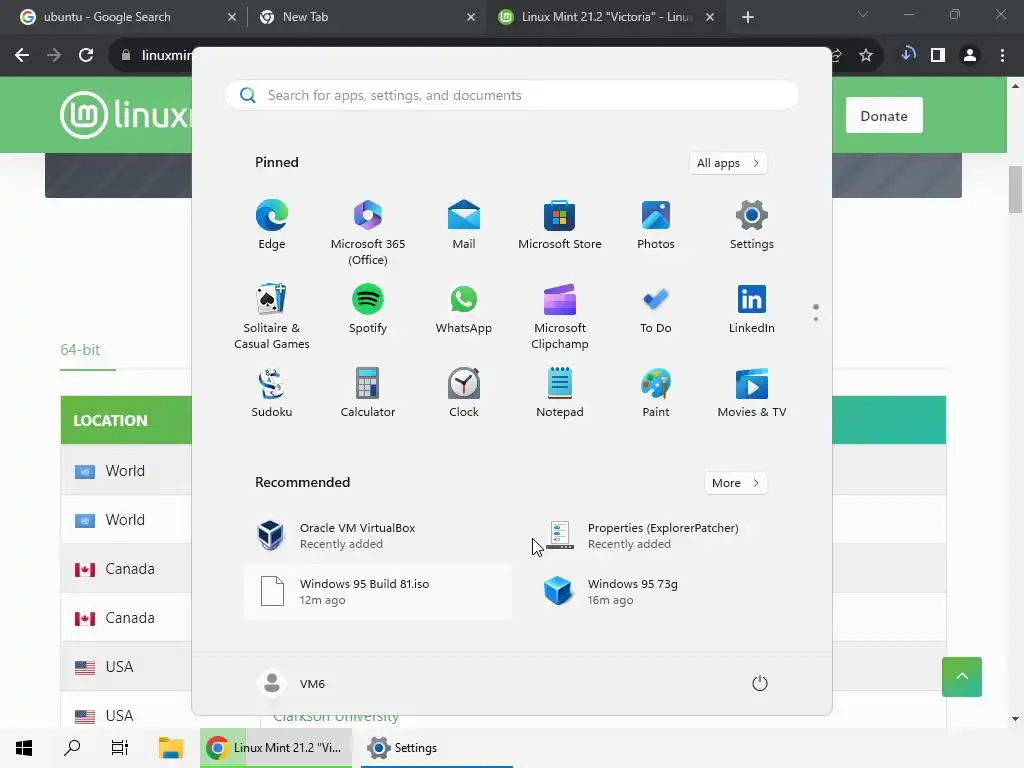Launch Sudoku

click(x=272, y=392)
